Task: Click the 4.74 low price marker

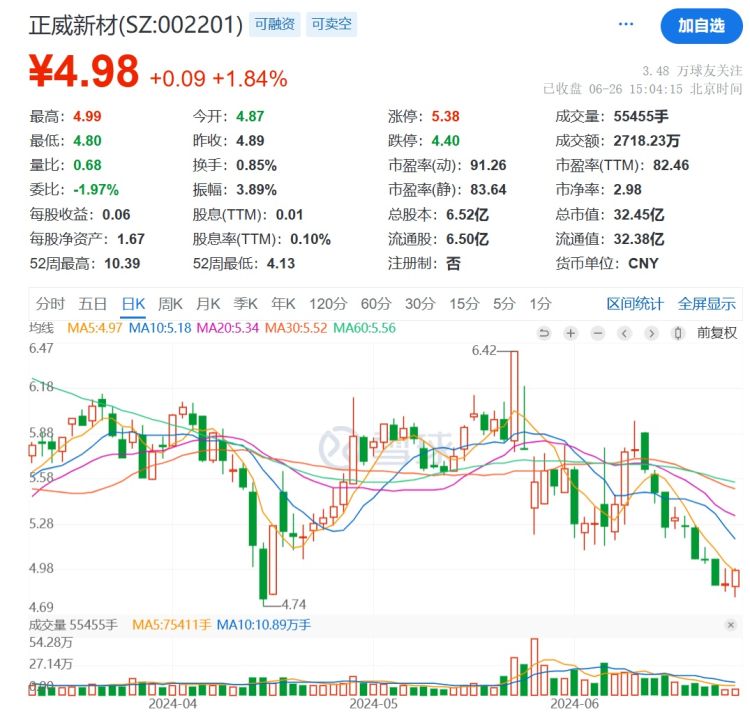Action: (x=294, y=604)
